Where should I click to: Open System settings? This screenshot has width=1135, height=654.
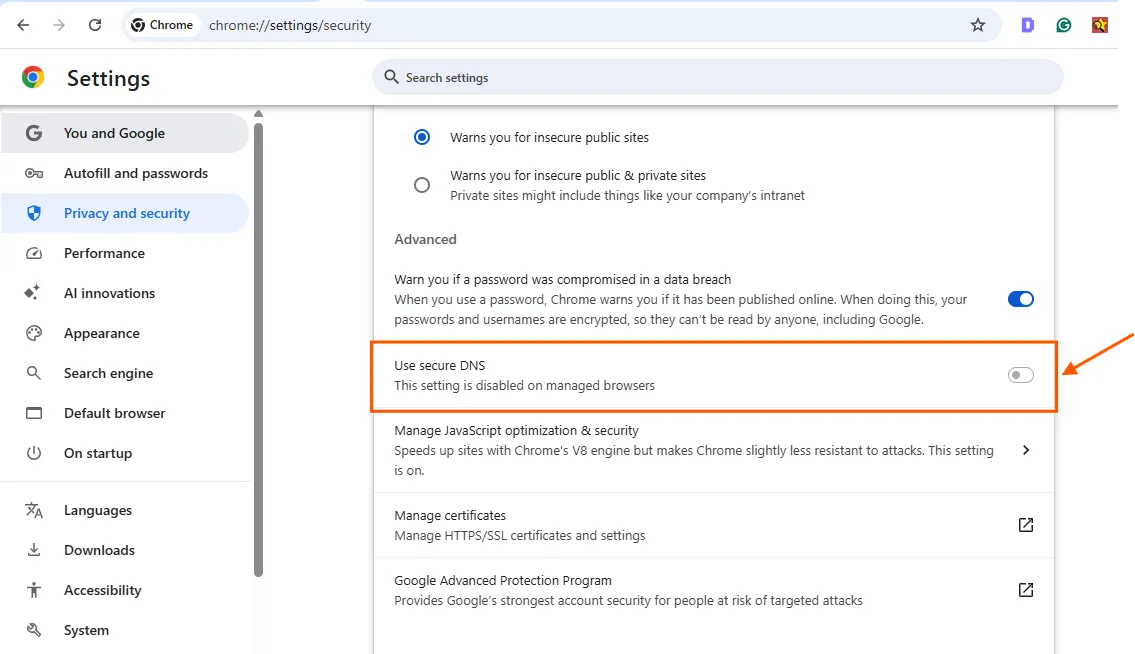(125, 630)
